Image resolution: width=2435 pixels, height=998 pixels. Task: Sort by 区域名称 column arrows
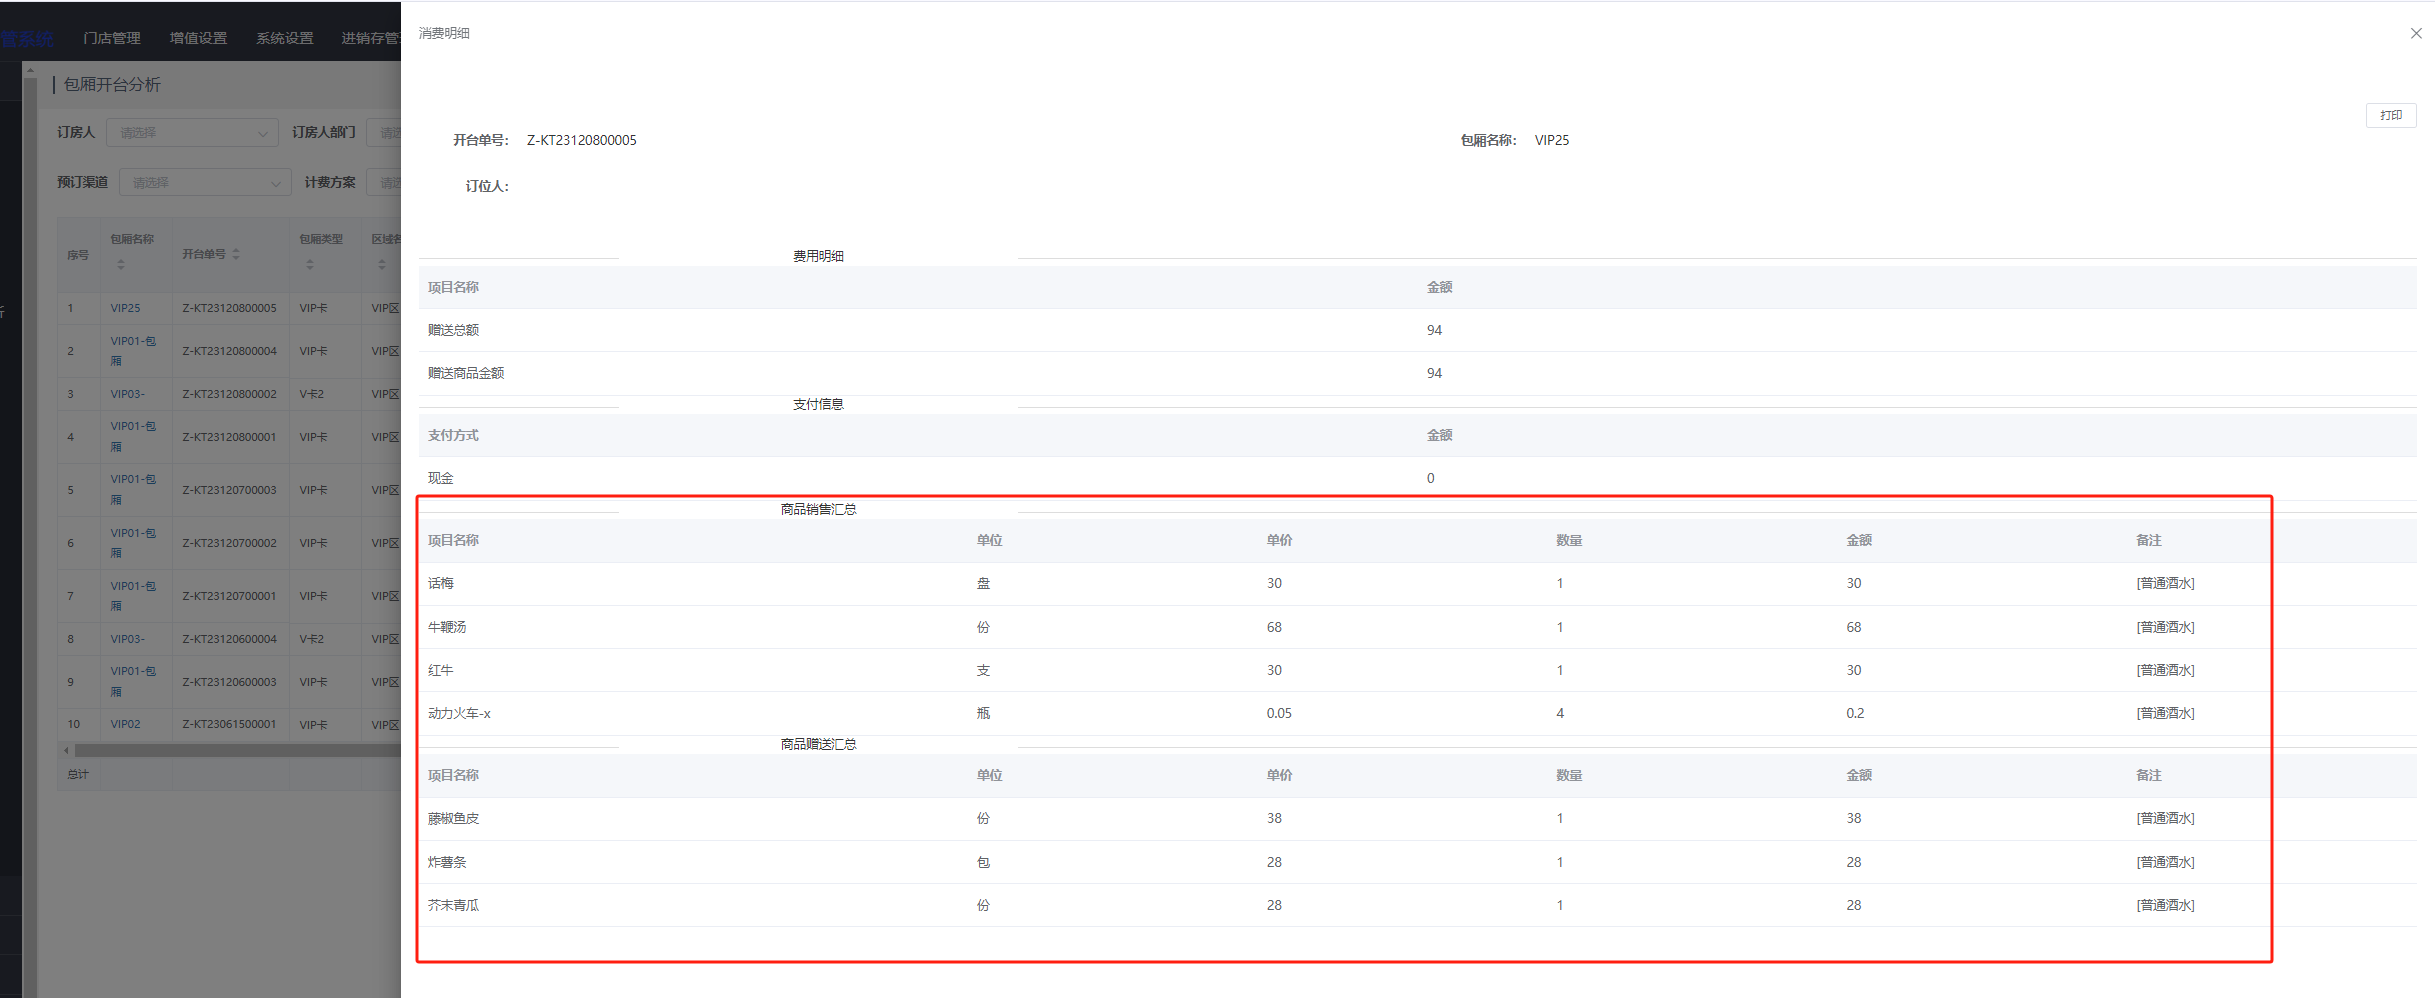(382, 265)
